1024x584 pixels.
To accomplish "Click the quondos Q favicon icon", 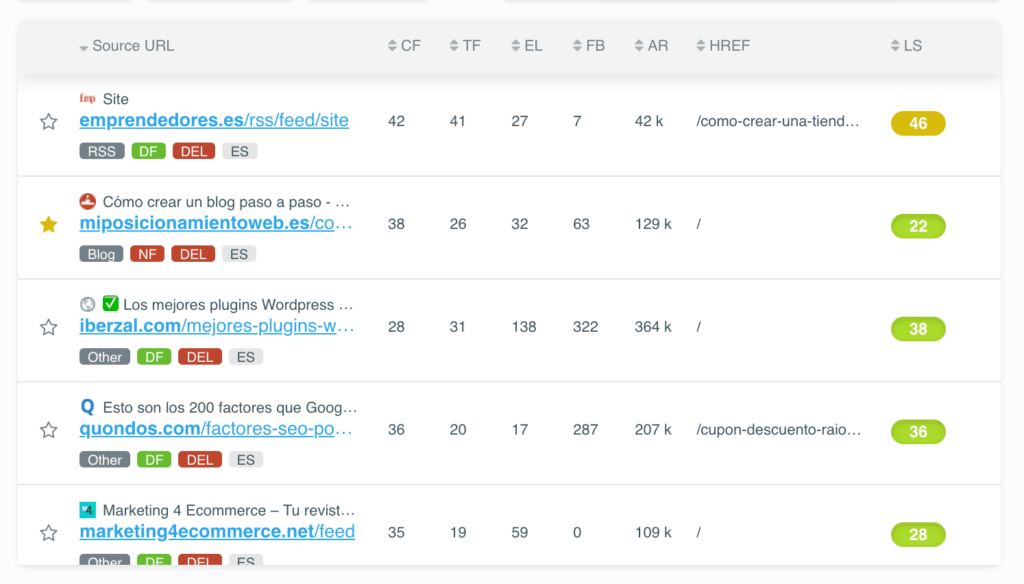I will tap(87, 407).
